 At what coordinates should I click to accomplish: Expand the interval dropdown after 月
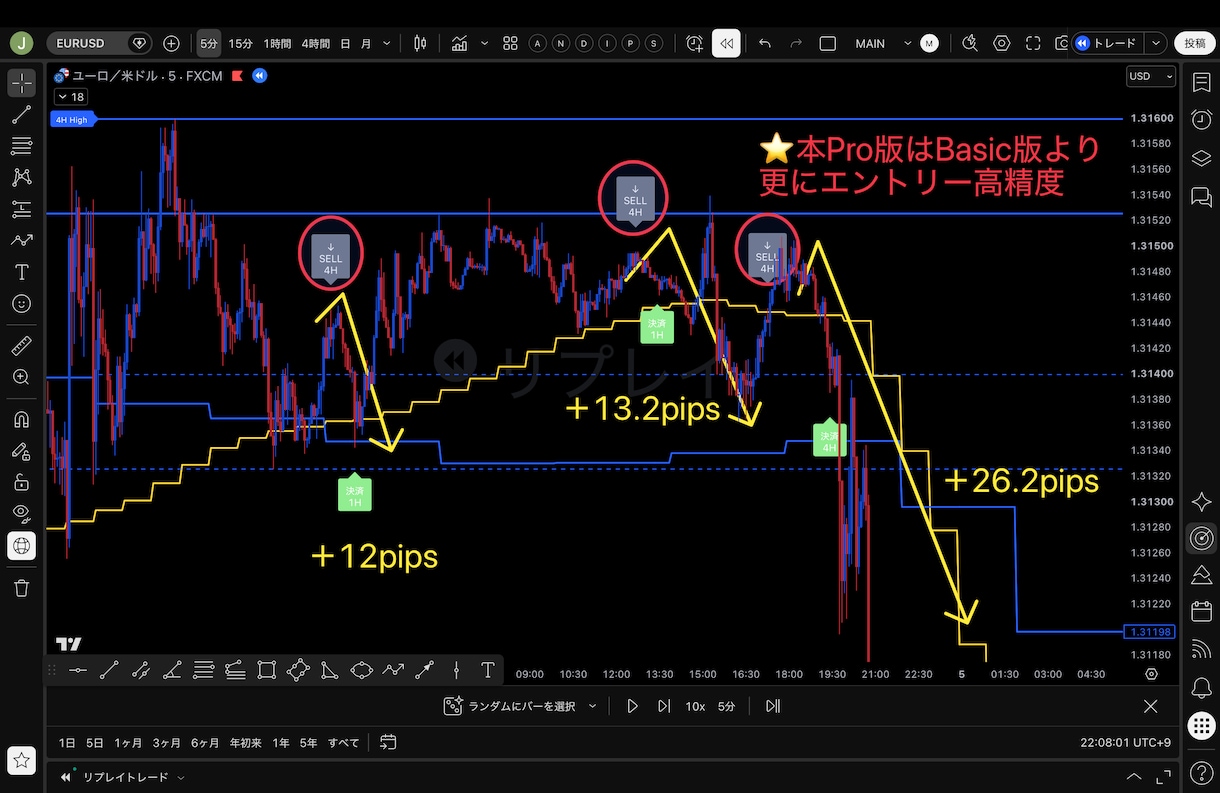pos(386,43)
